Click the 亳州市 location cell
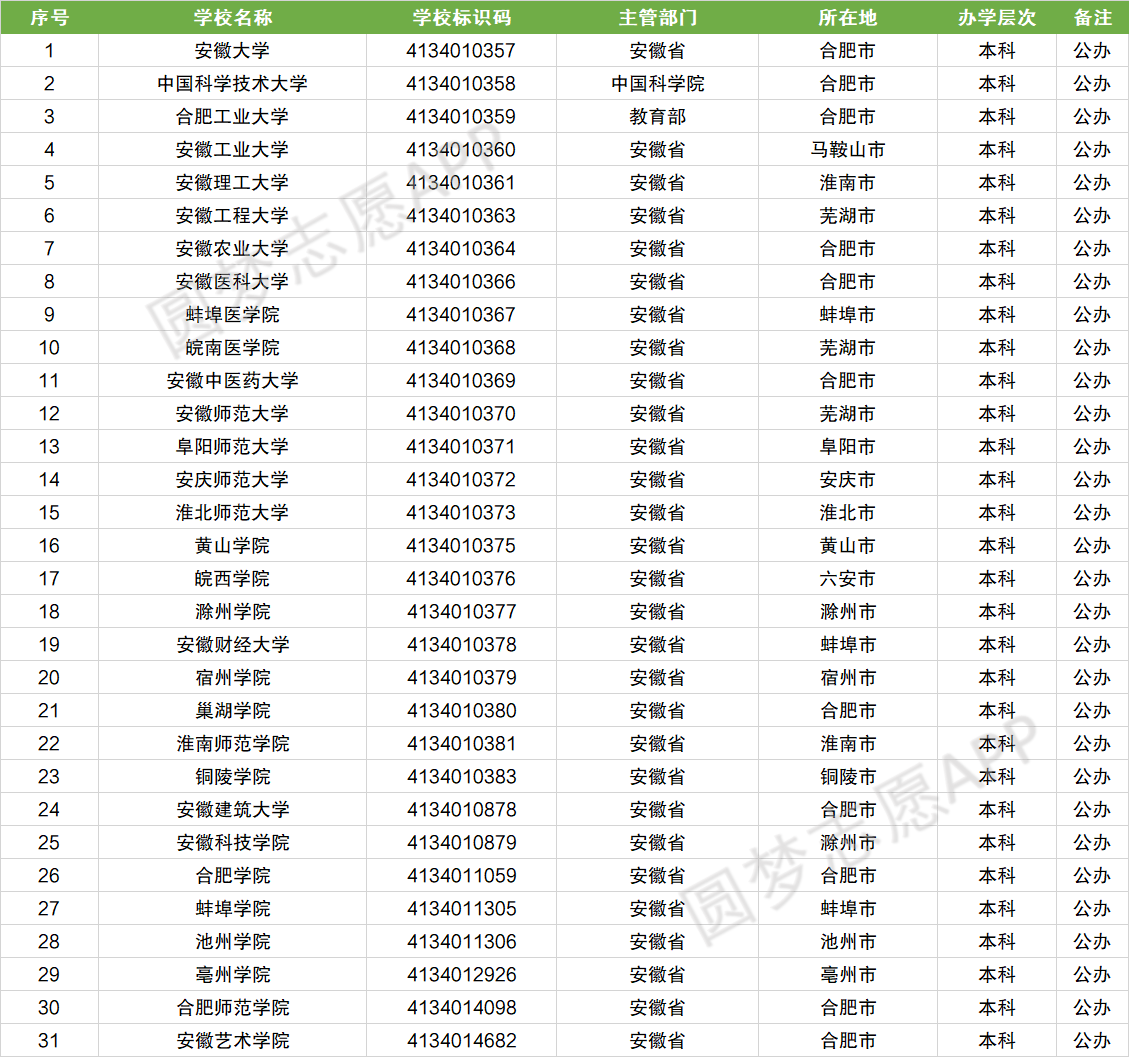This screenshot has height=1057, width=1129. (847, 975)
